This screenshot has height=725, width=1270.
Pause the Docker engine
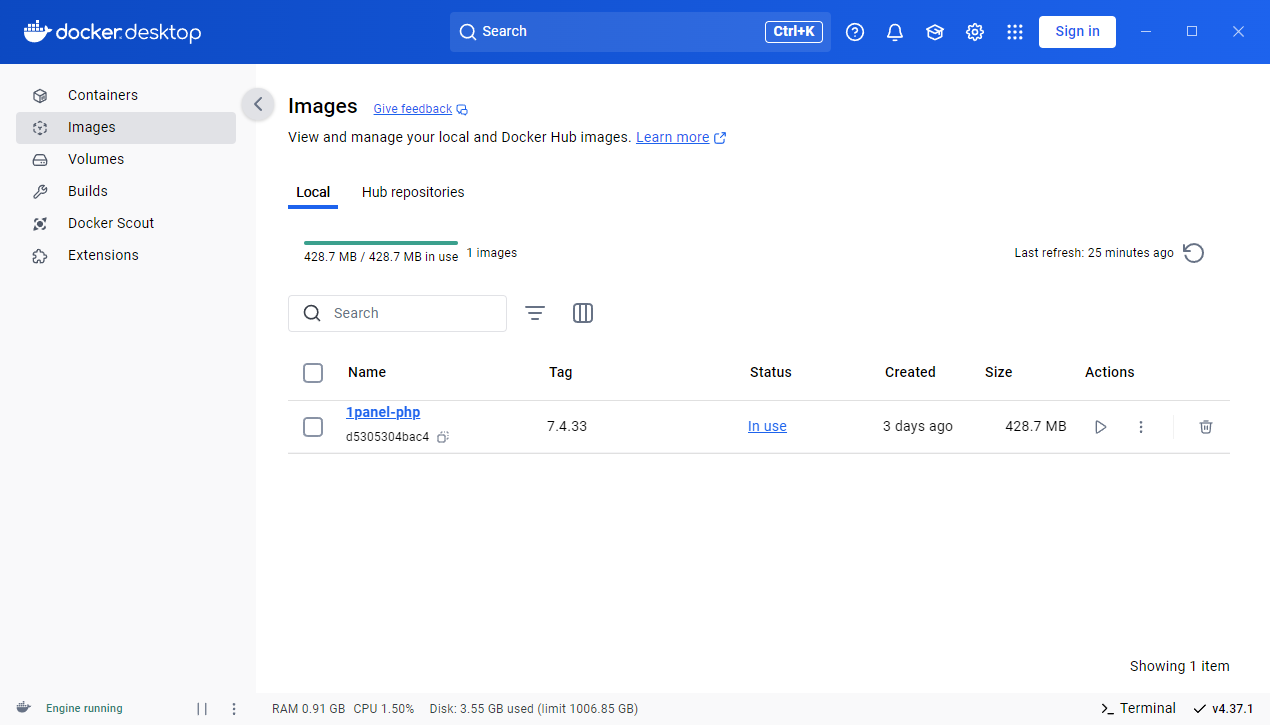click(x=202, y=709)
